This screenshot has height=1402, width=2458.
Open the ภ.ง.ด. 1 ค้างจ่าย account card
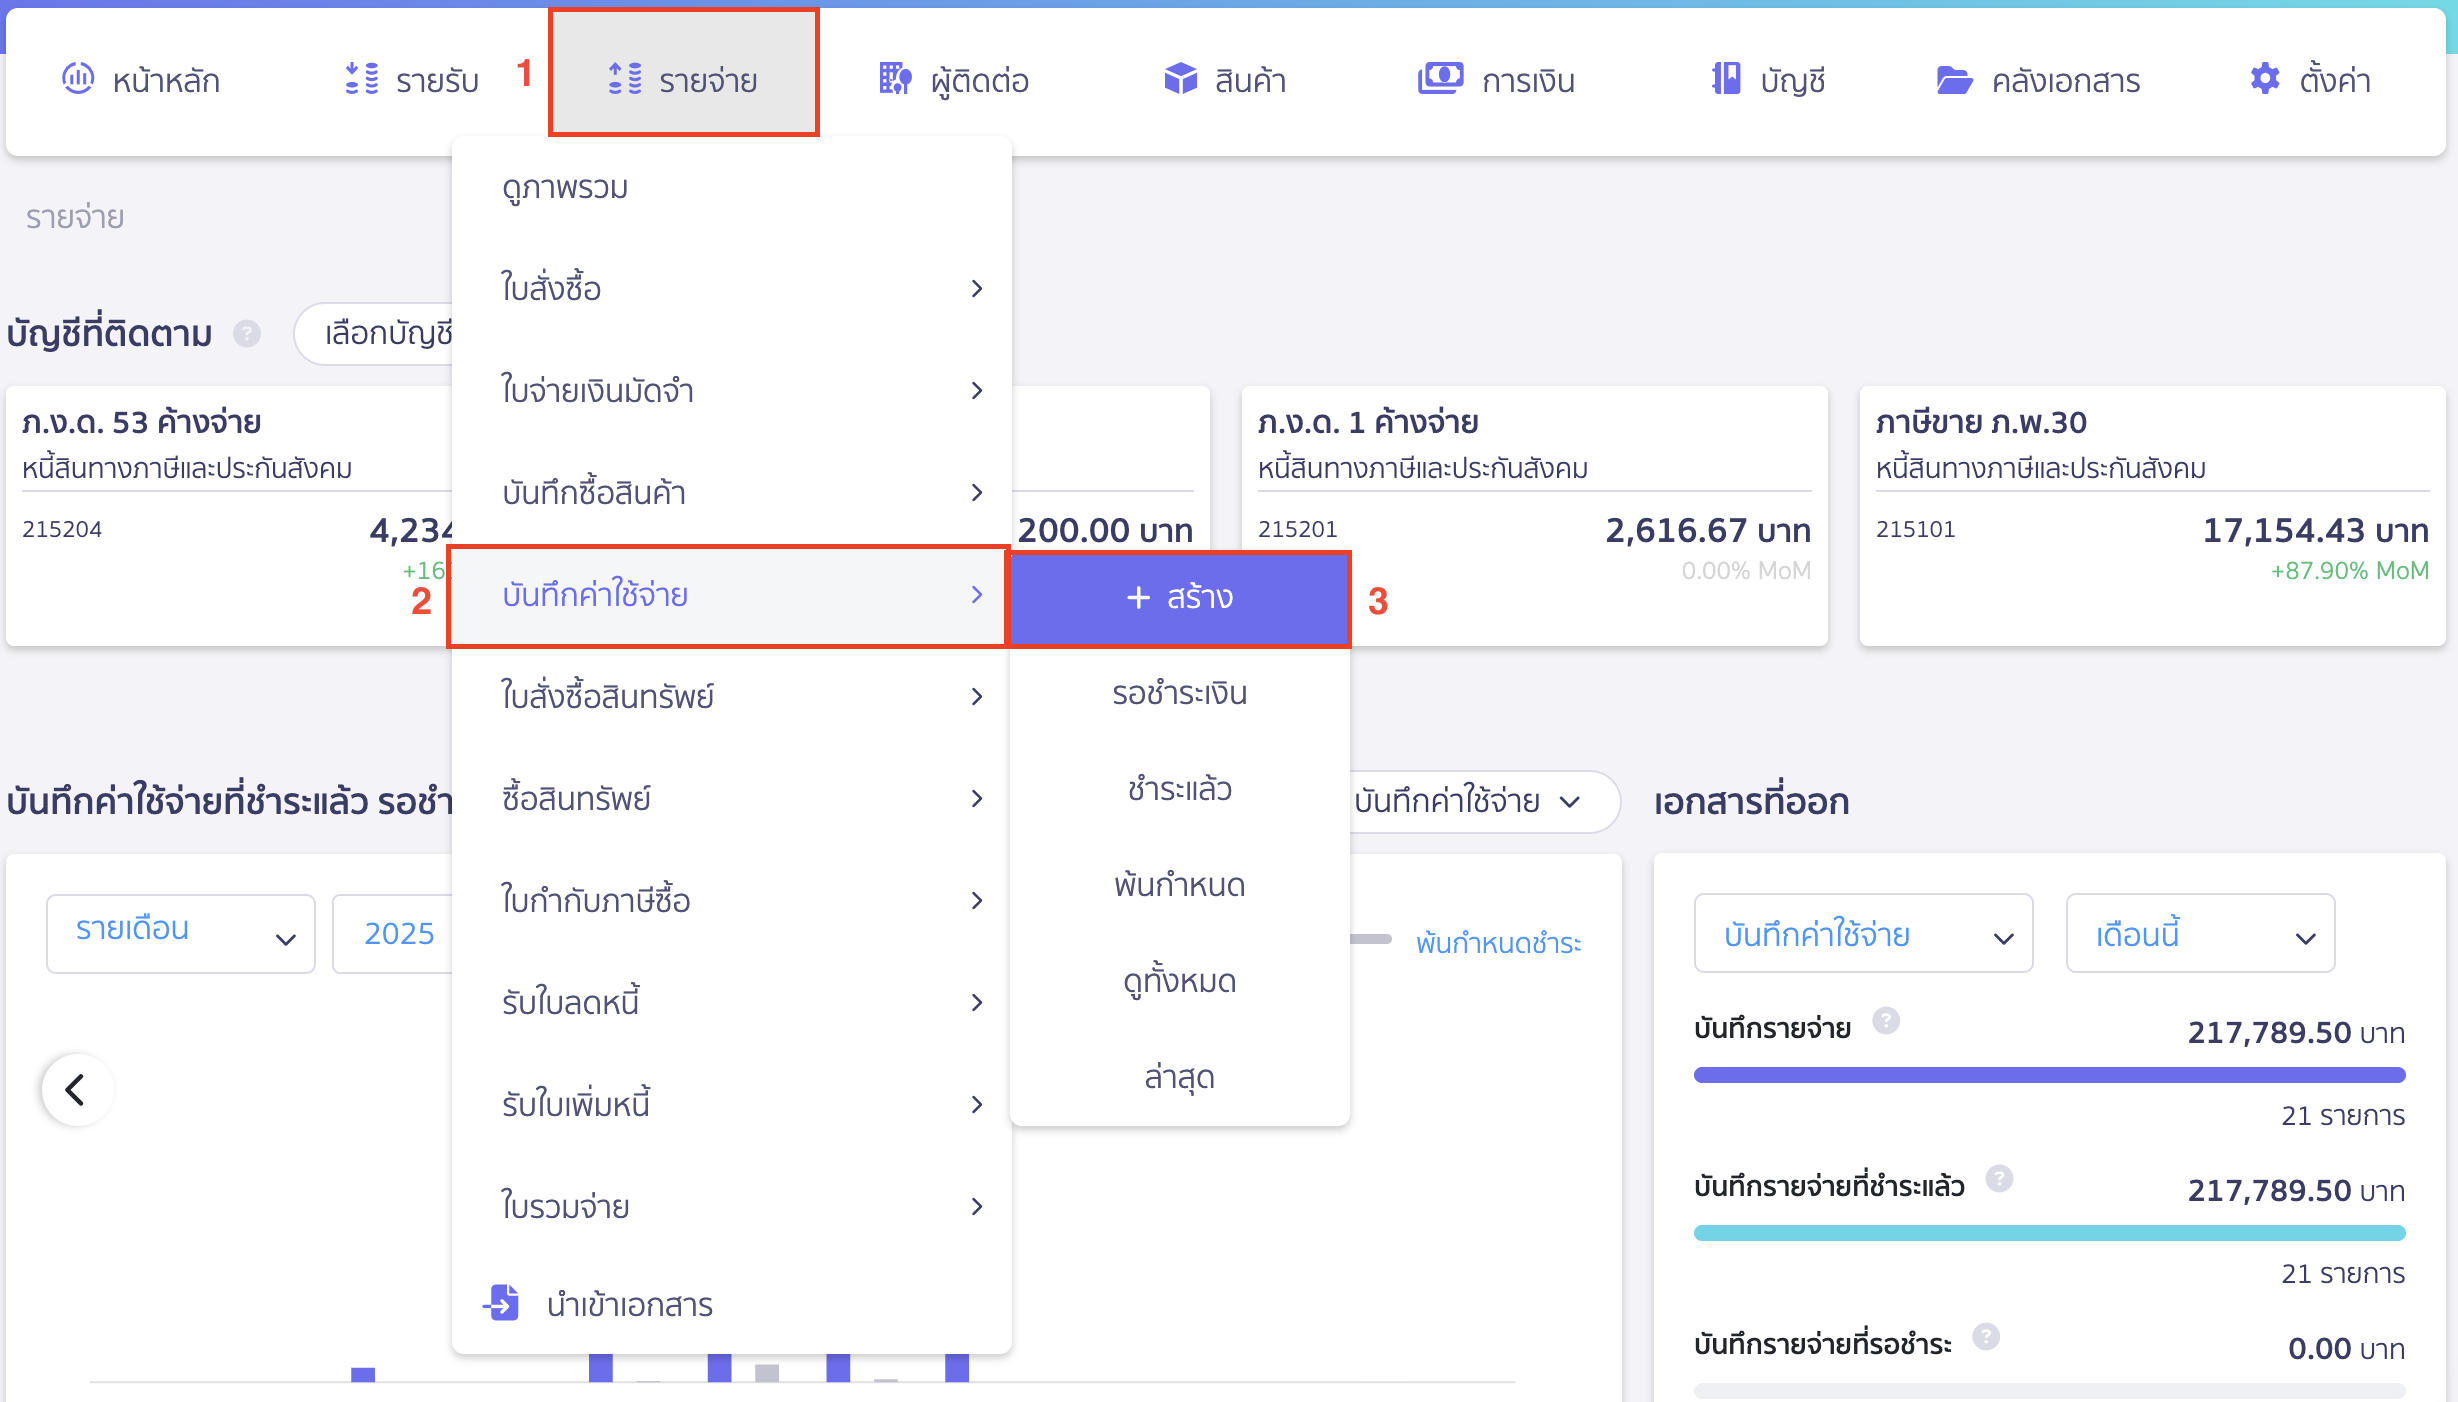pos(1534,516)
